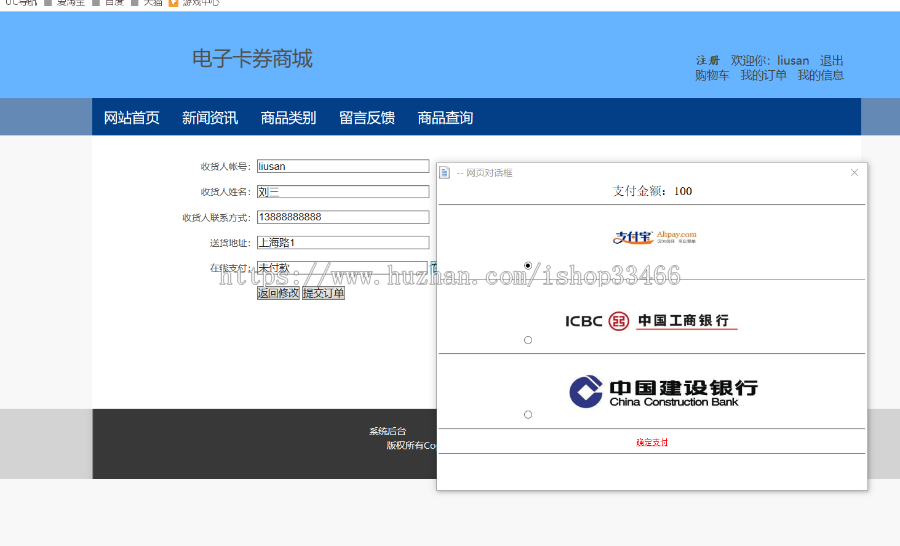Open the 商品查询 nav item

pos(445,118)
